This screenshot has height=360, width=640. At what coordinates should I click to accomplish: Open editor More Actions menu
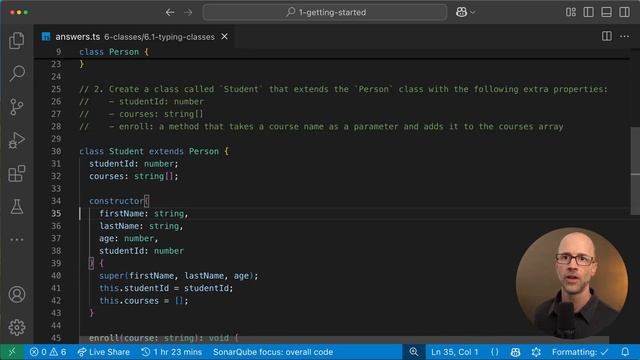point(624,36)
